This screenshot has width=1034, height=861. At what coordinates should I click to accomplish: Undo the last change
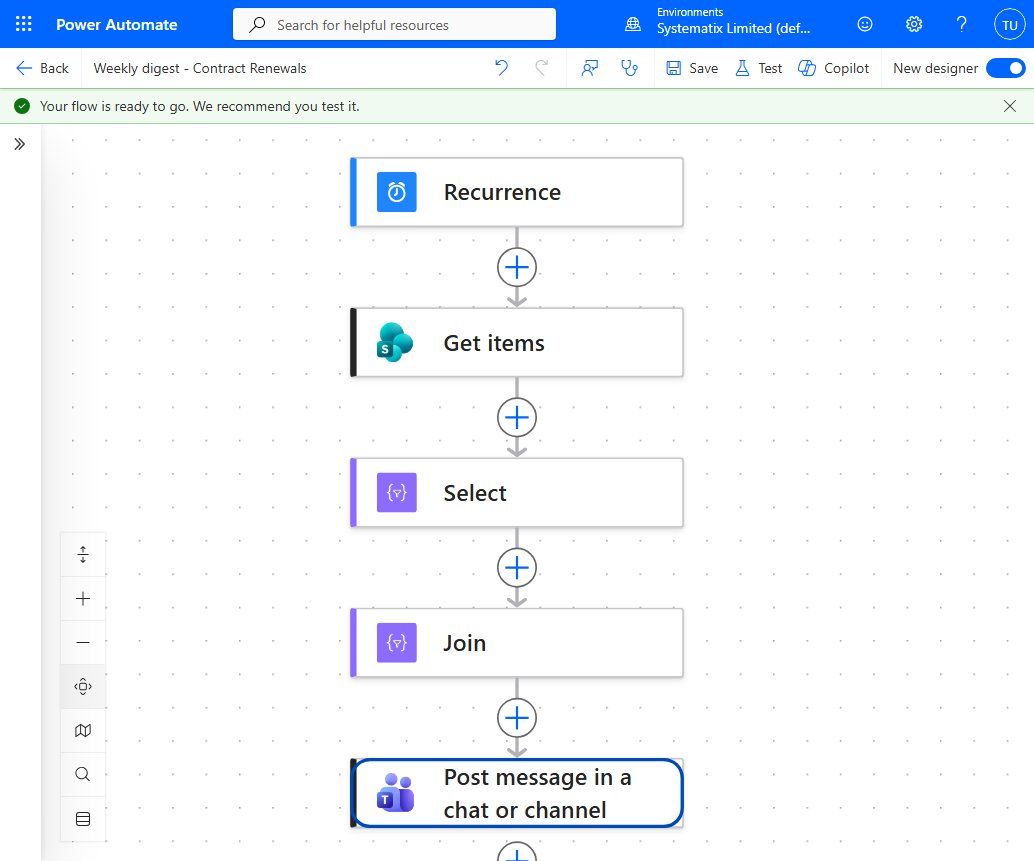click(501, 67)
